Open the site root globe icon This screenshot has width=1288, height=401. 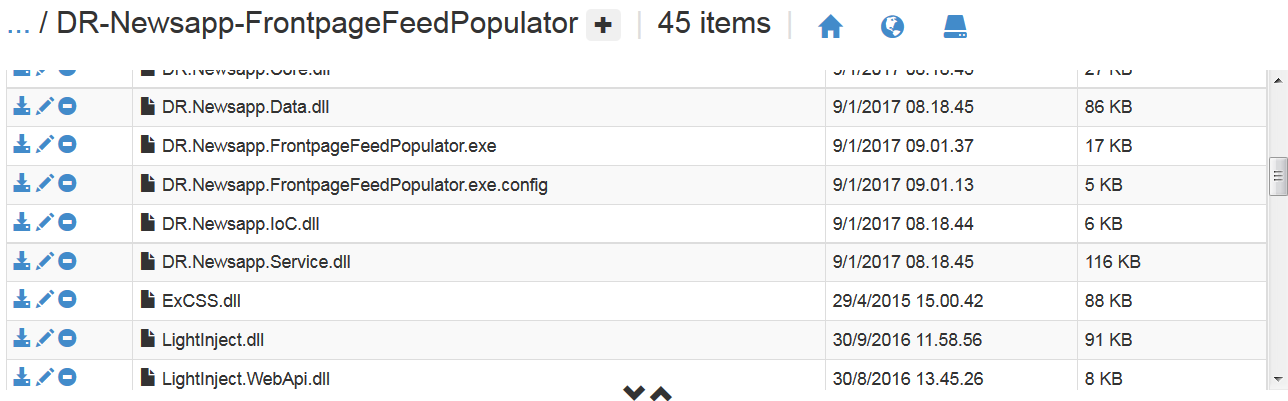click(893, 27)
